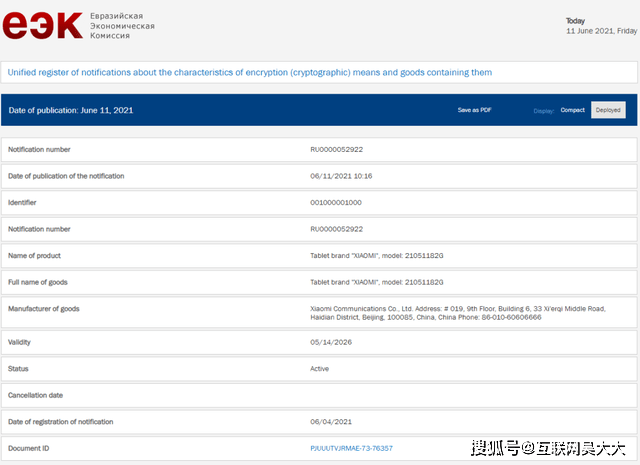Click the Full name of goods value
Viewport: 640px width, 465px height.
tap(377, 282)
